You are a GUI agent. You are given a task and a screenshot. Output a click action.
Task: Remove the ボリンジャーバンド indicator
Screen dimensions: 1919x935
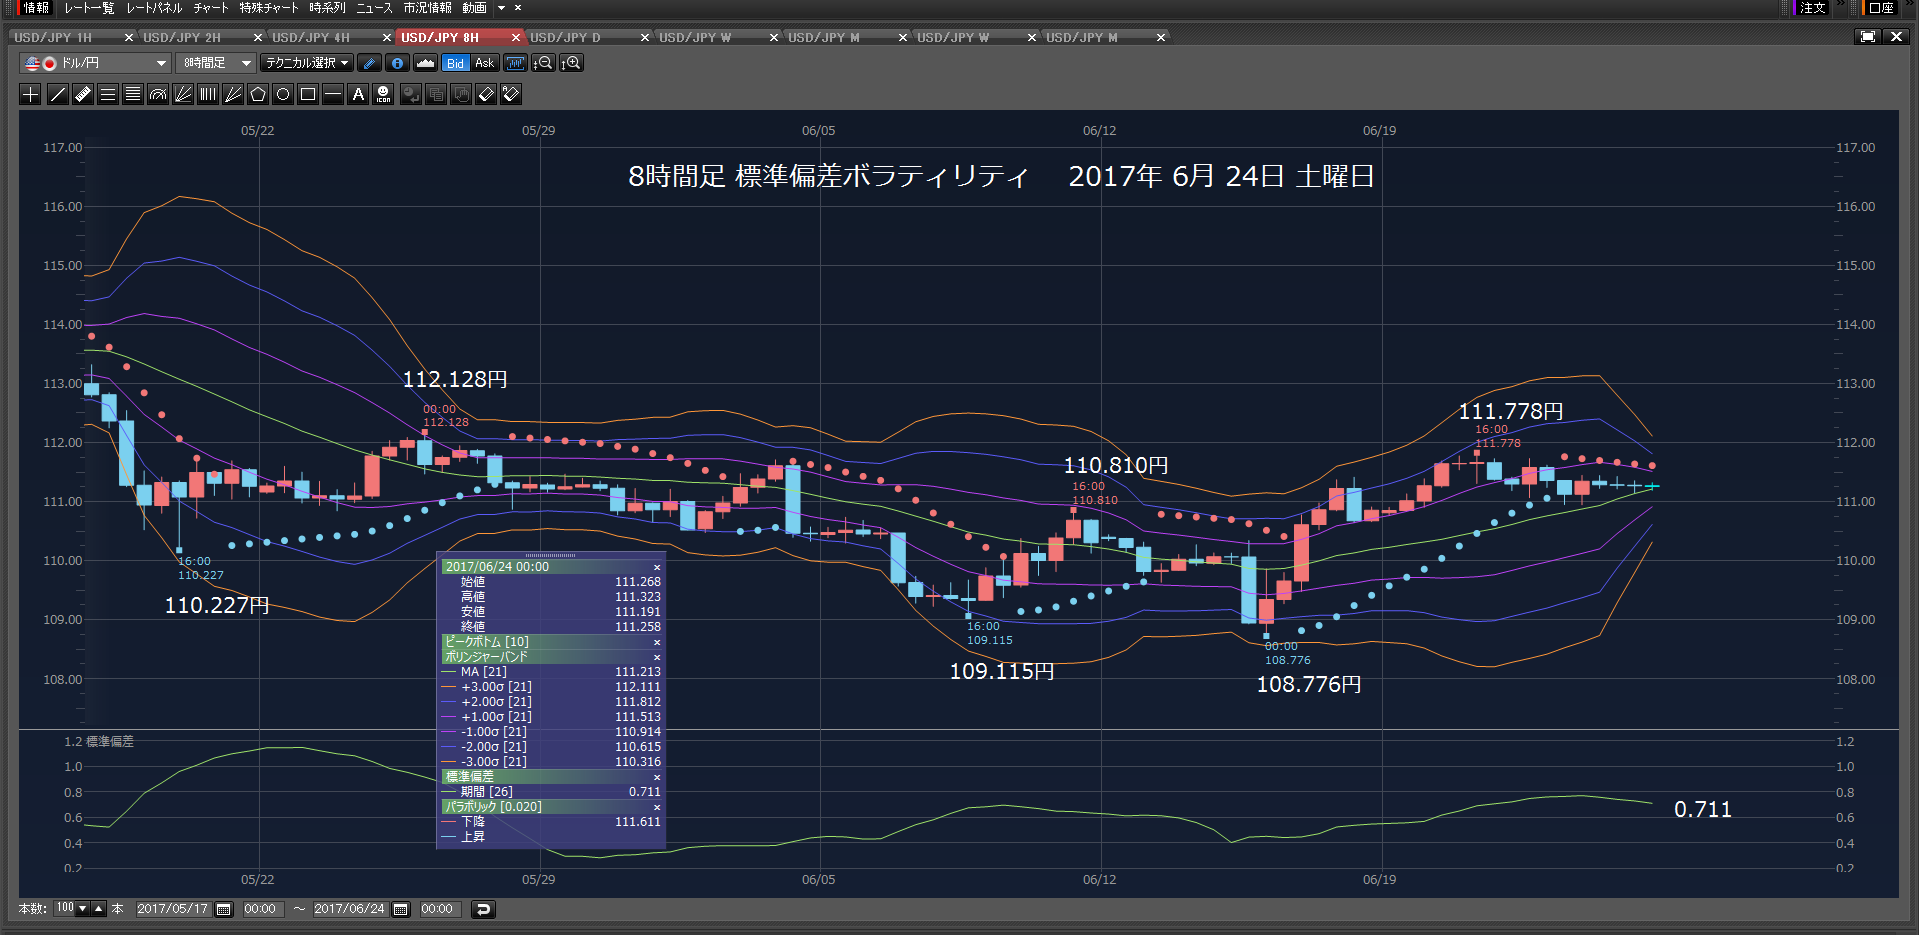657,657
